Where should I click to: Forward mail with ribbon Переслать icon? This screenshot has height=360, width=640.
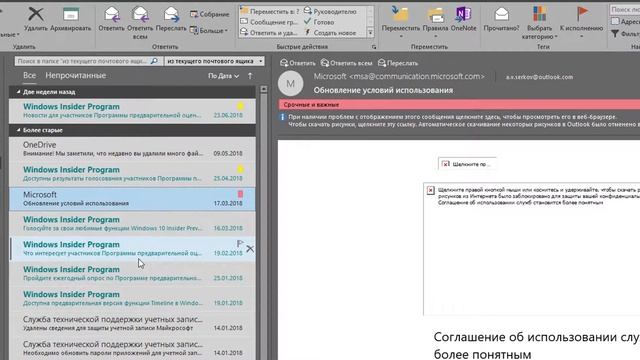171,19
